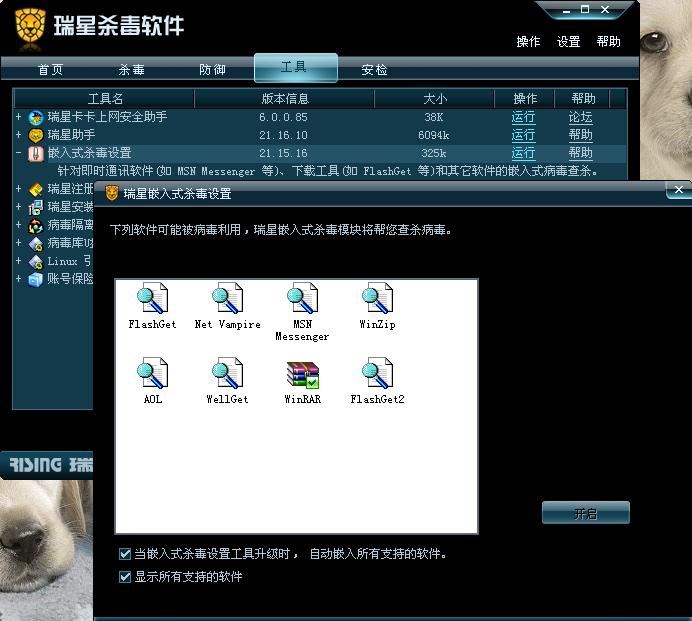Image resolution: width=692 pixels, height=621 pixels.
Task: Click the 瑞星注册 row icon
Action: (x=36, y=189)
